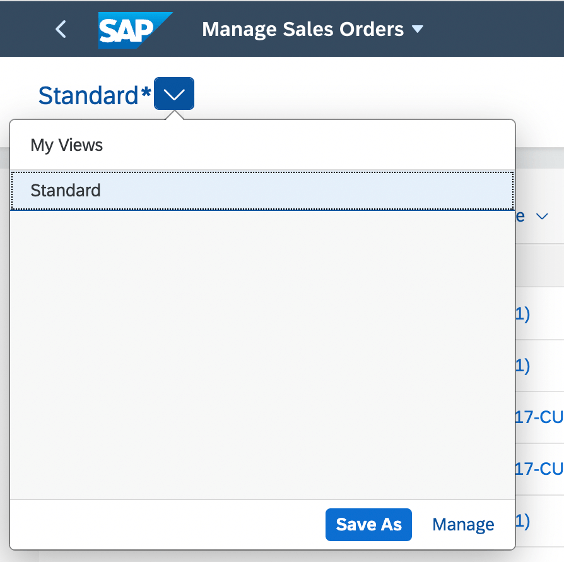Expand the triangle beside Manage Sales Orders
The height and width of the screenshot is (562, 564).
point(417,29)
